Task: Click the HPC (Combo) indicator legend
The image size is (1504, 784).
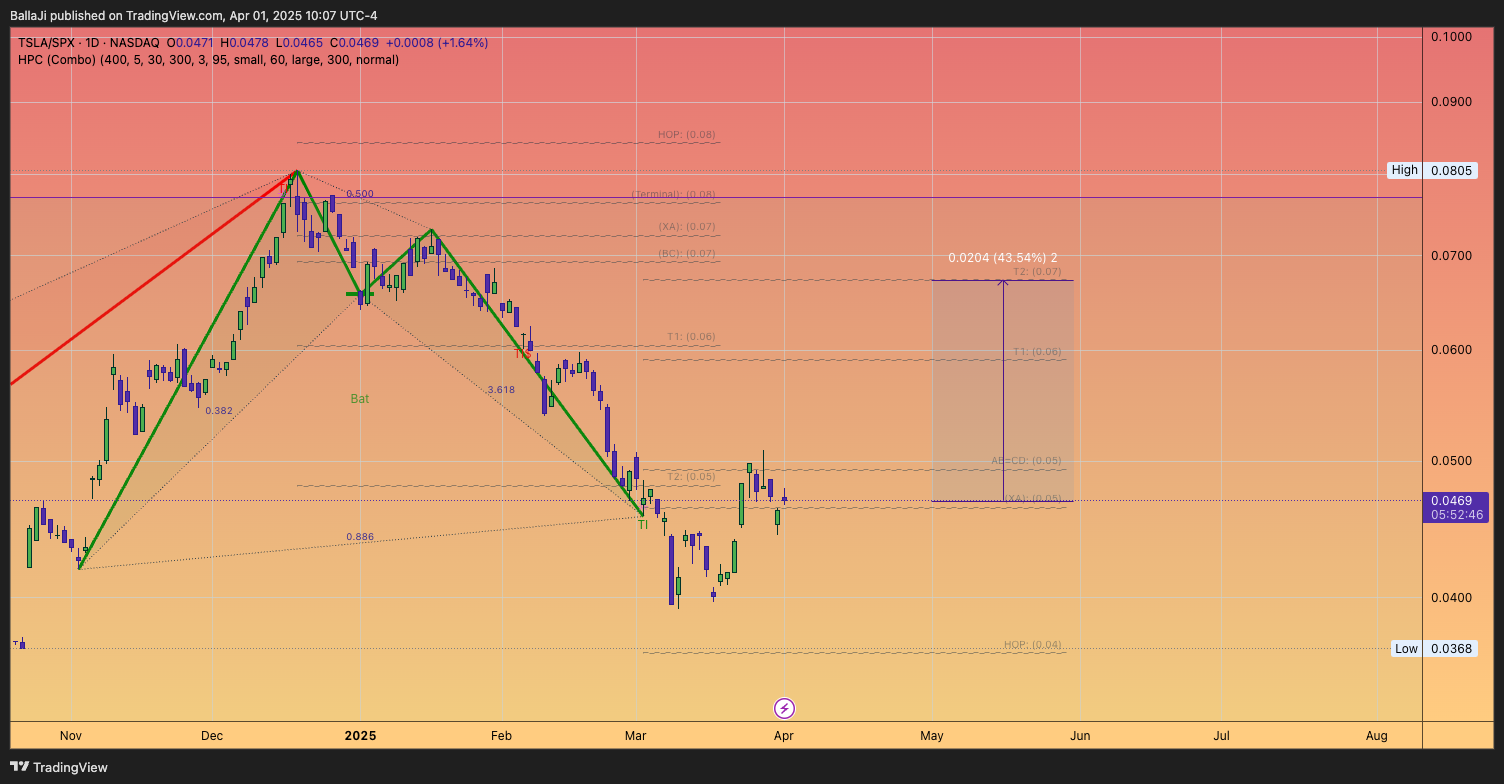Action: pos(208,60)
